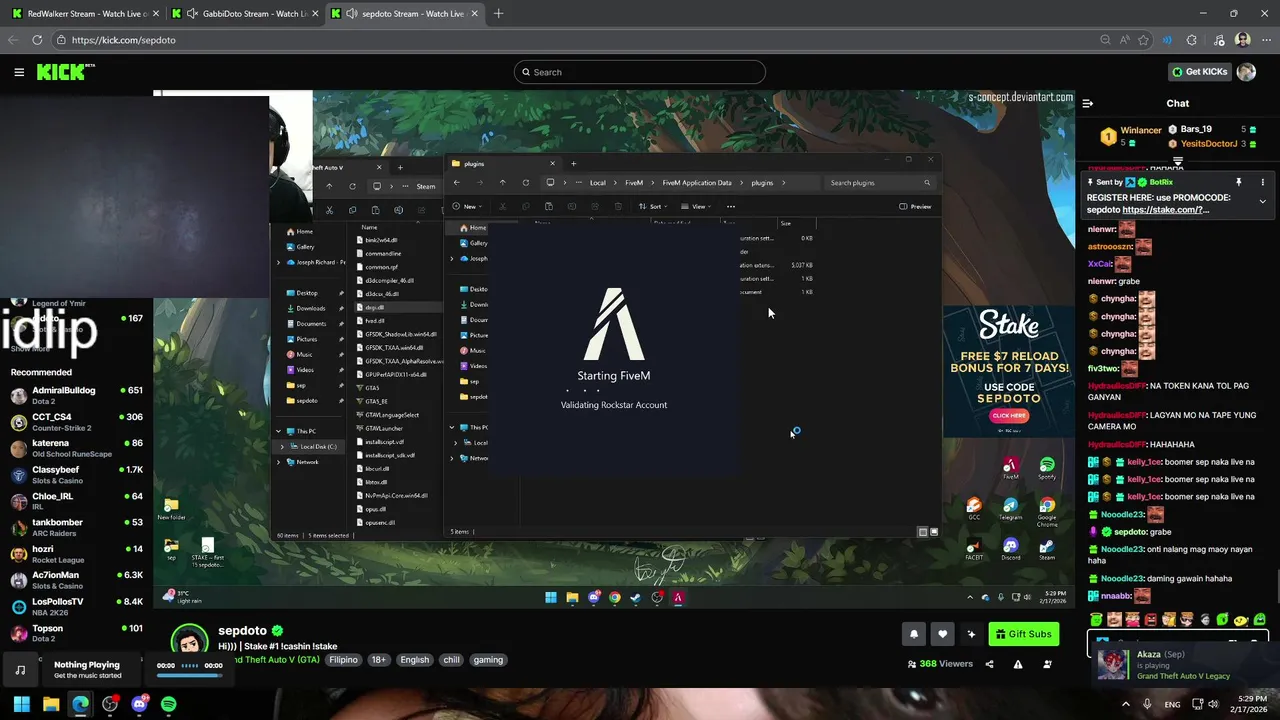1280x720 pixels.
Task: Select the 18+ tag
Action: tap(379, 660)
